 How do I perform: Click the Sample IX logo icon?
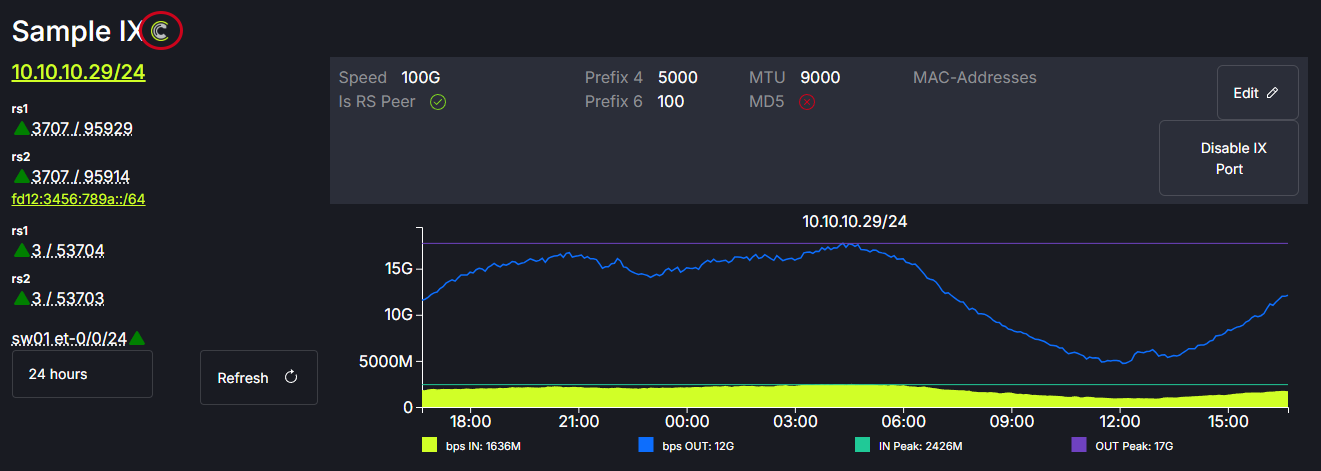[162, 31]
